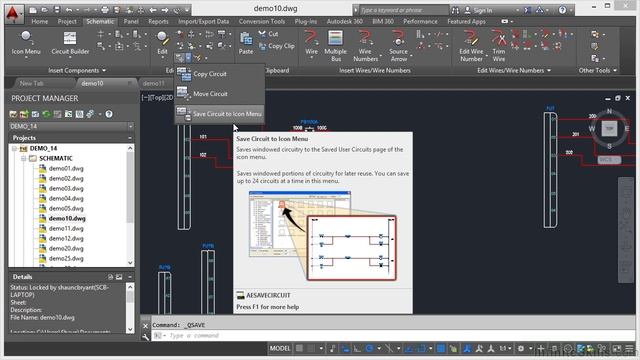This screenshot has width=640, height=360.
Task: Click the Help question mark in title bar
Action: [562, 10]
